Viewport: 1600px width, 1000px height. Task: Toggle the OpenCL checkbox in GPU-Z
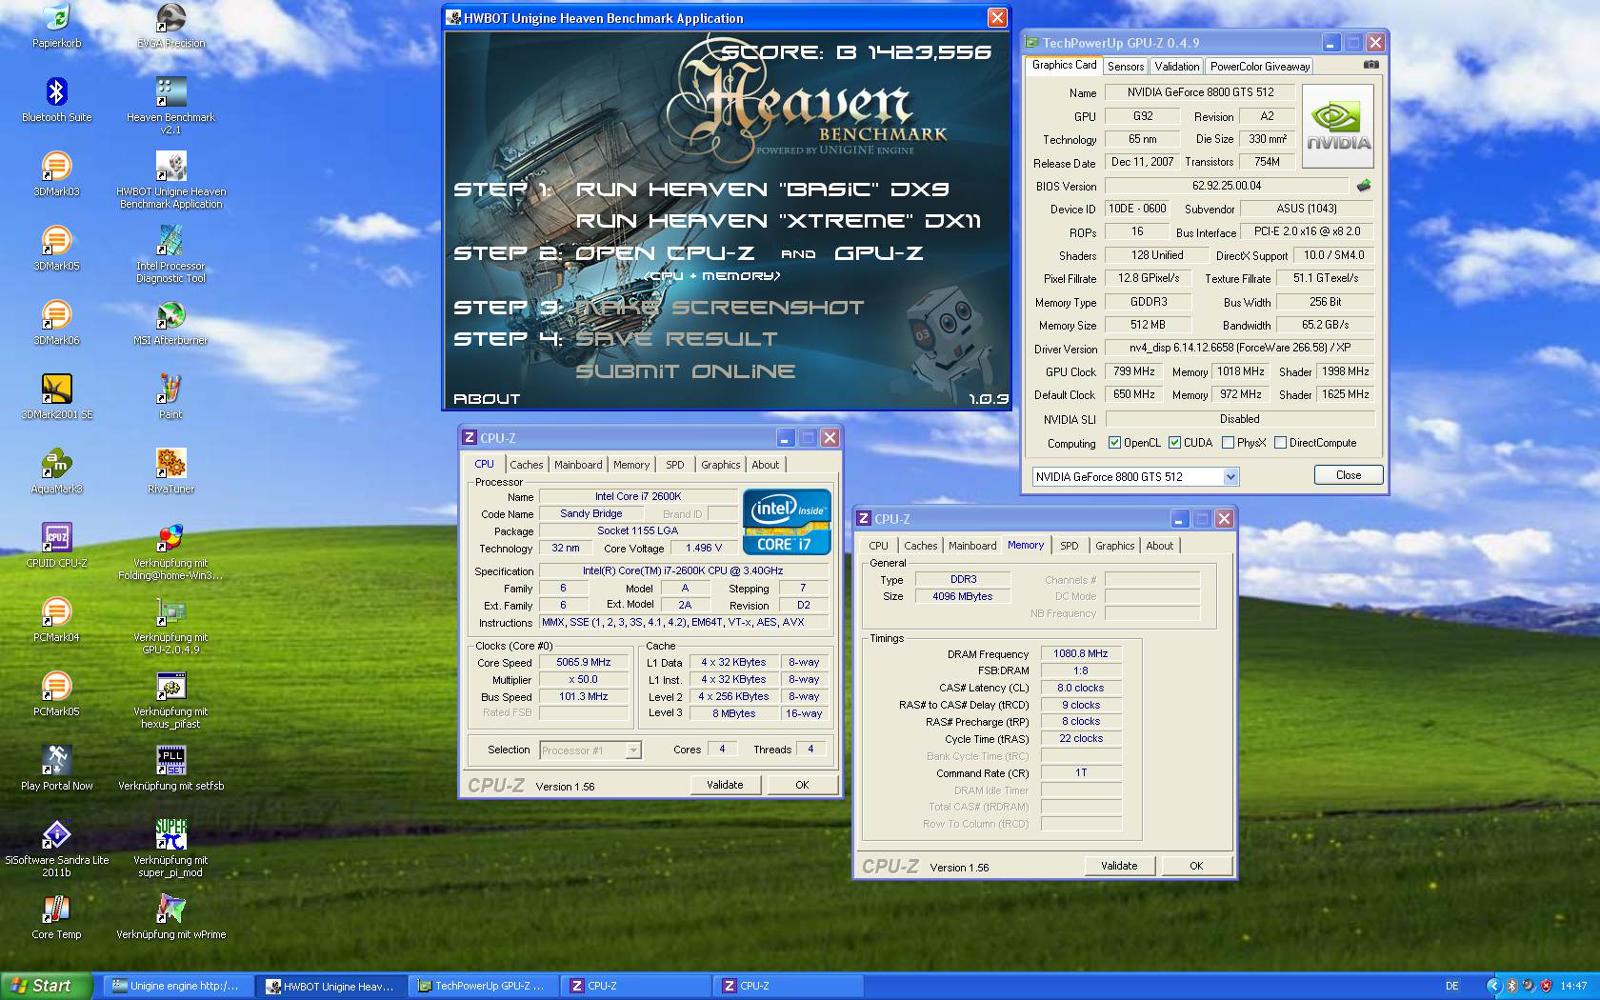pyautogui.click(x=1114, y=443)
